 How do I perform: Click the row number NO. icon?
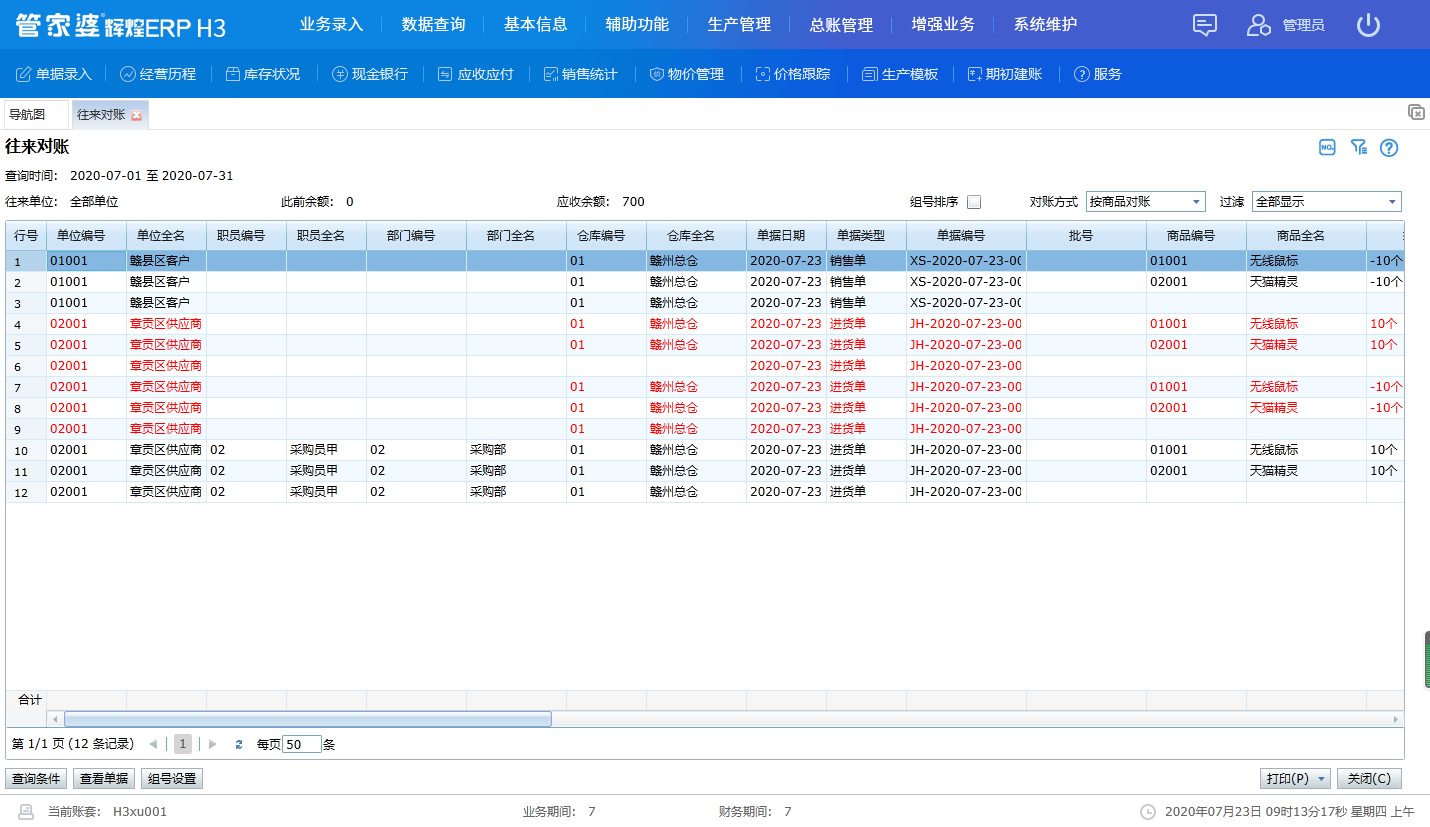point(1327,148)
